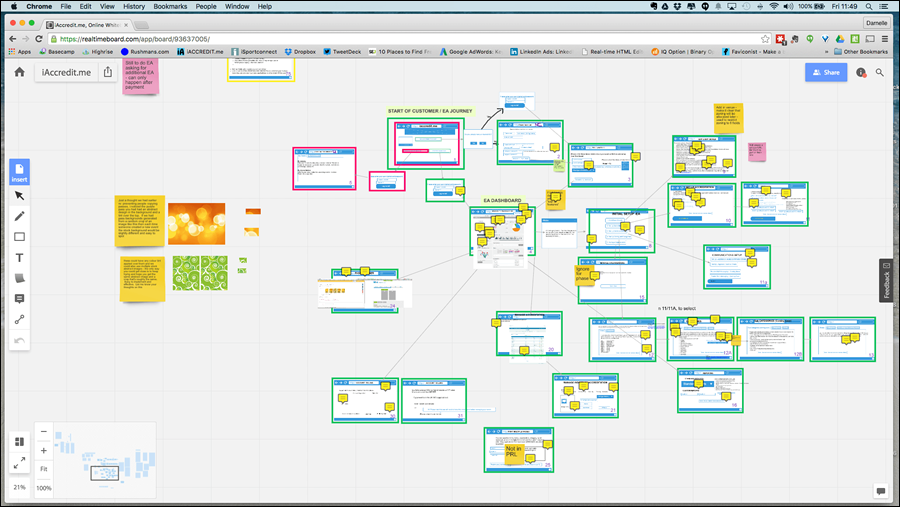
Task: Click the Wi-Fi status icon
Action: pos(774,6)
